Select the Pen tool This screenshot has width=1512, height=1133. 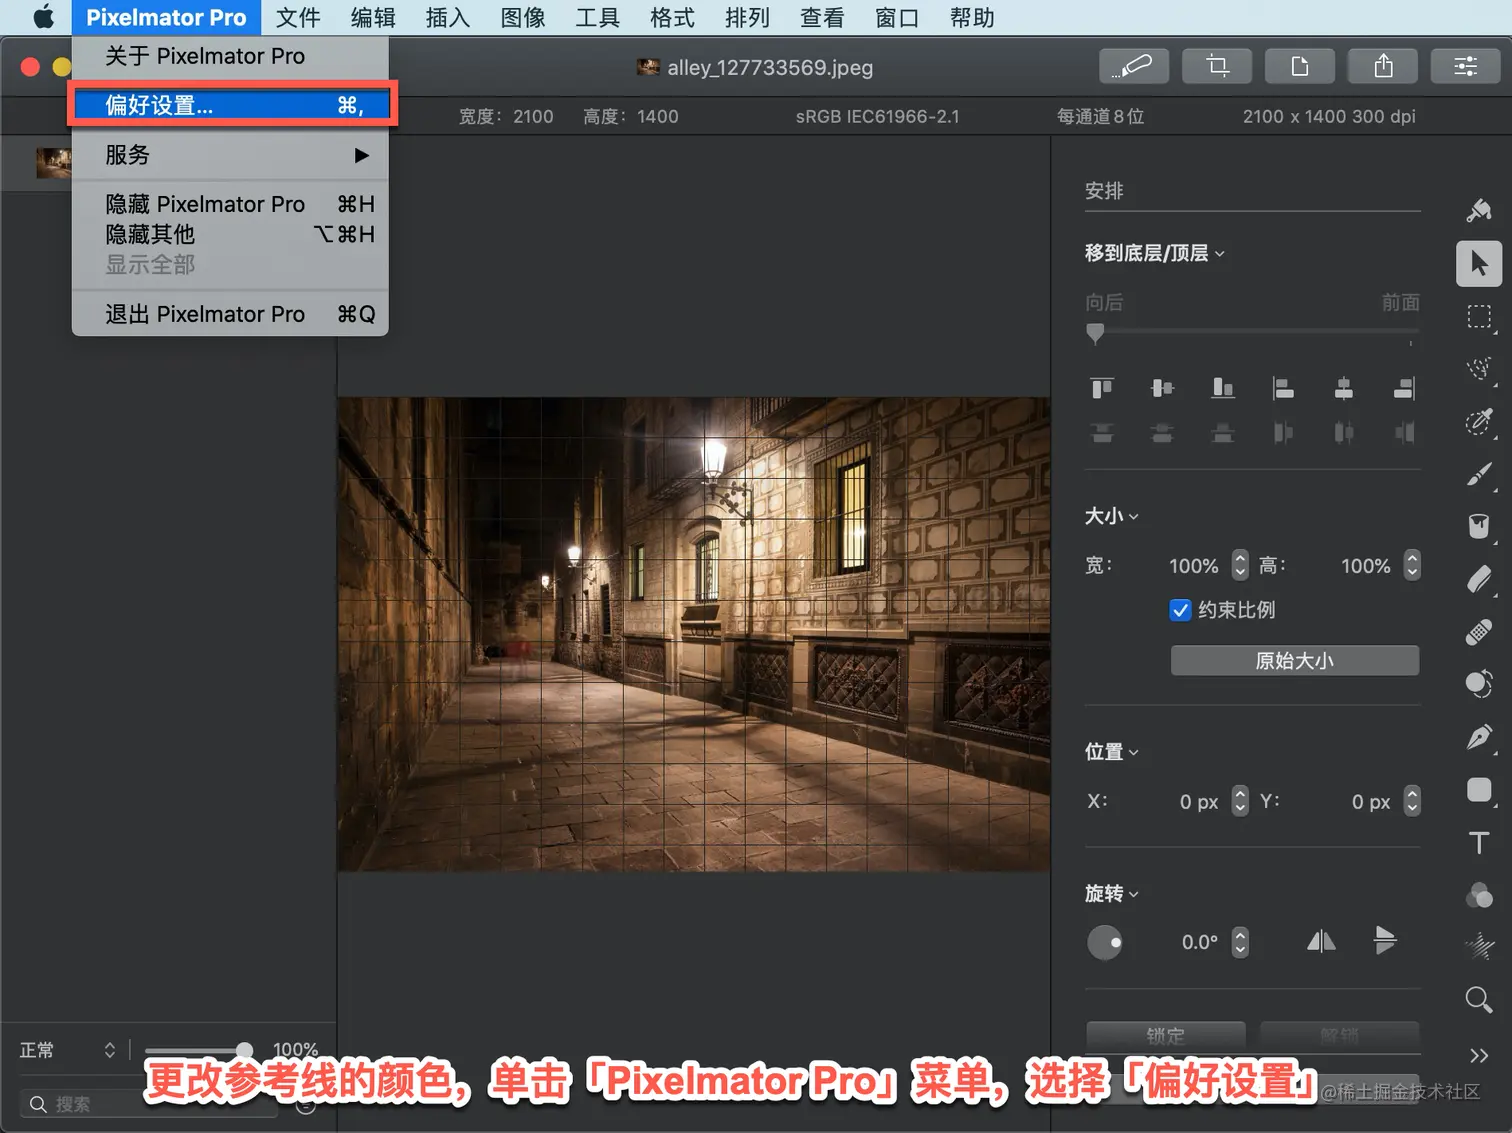pos(1479,737)
